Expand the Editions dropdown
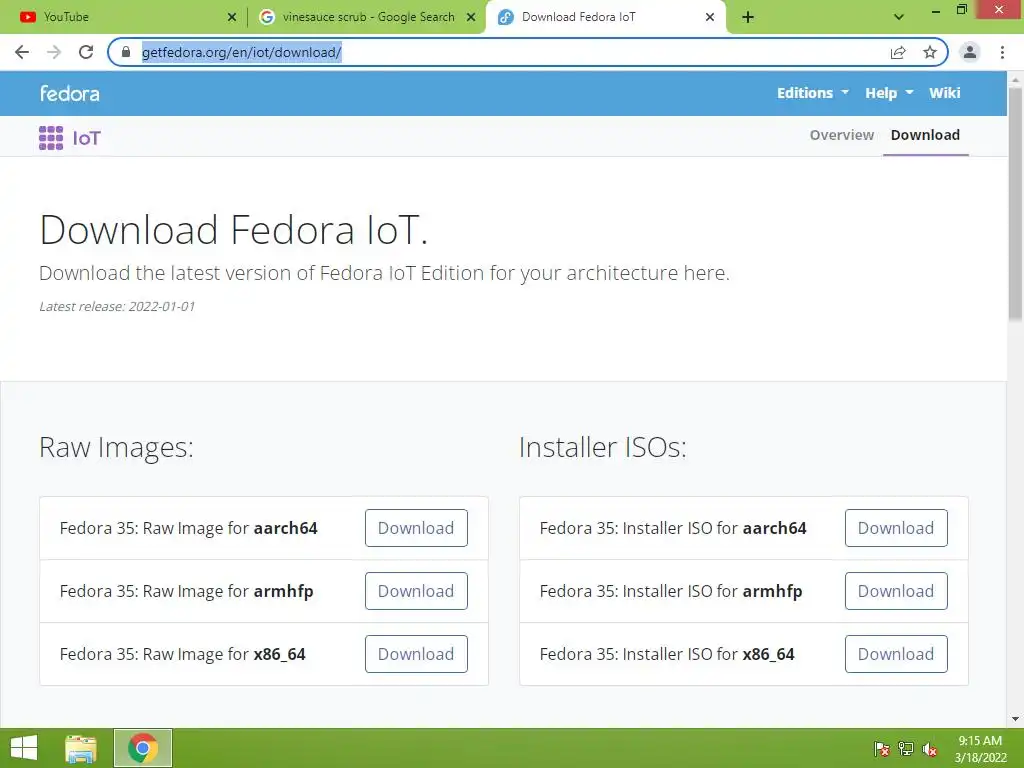 point(812,93)
